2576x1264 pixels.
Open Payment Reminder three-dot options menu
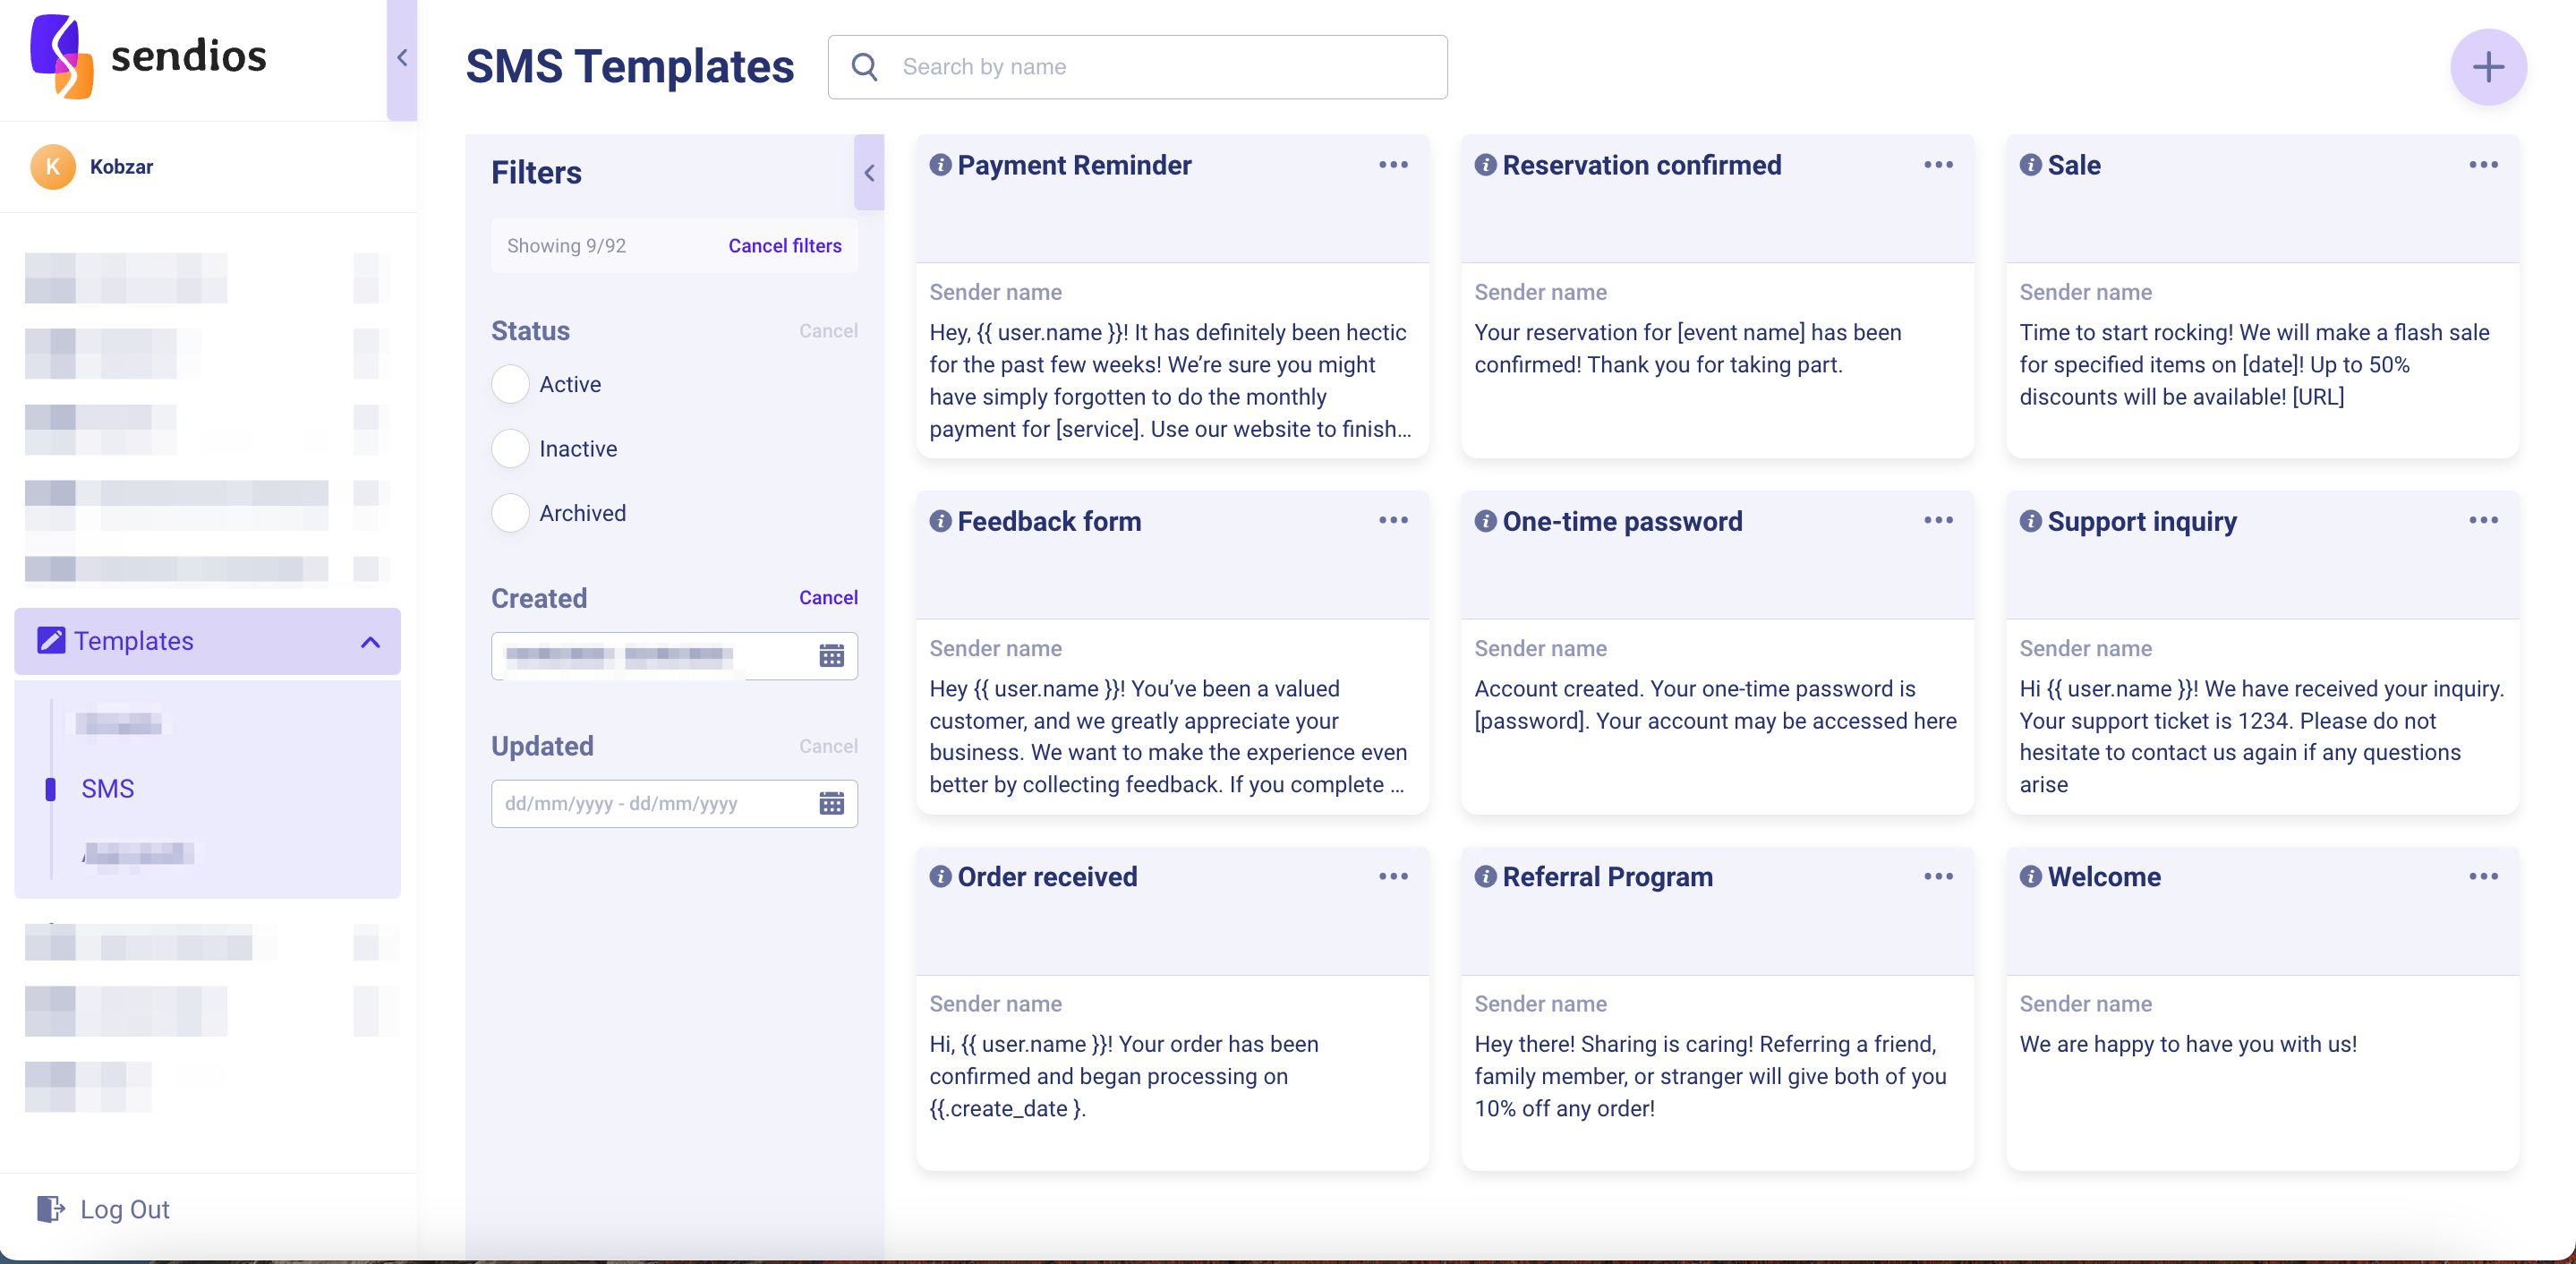tap(1392, 165)
